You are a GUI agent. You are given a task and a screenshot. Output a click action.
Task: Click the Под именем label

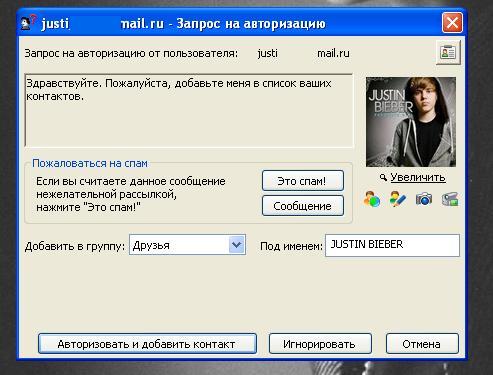(x=291, y=246)
